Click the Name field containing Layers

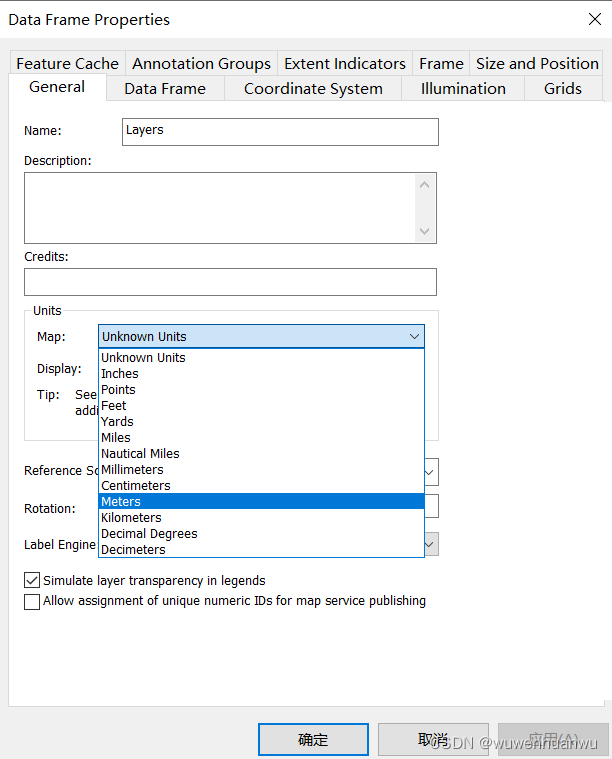[x=280, y=132]
